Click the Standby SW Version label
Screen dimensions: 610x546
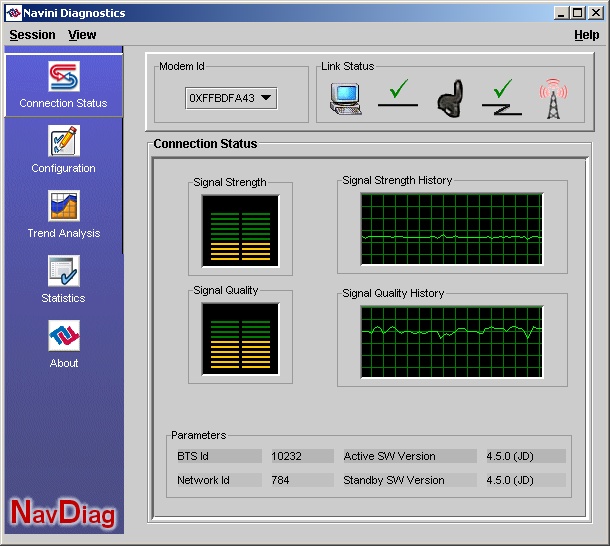click(410, 480)
